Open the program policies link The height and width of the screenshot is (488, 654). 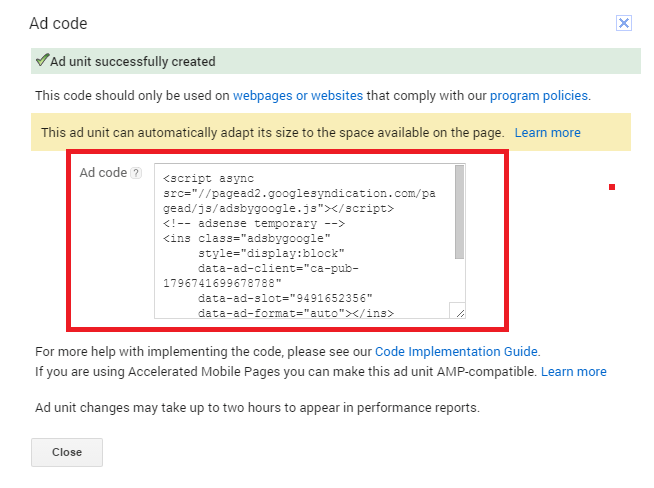click(x=538, y=96)
